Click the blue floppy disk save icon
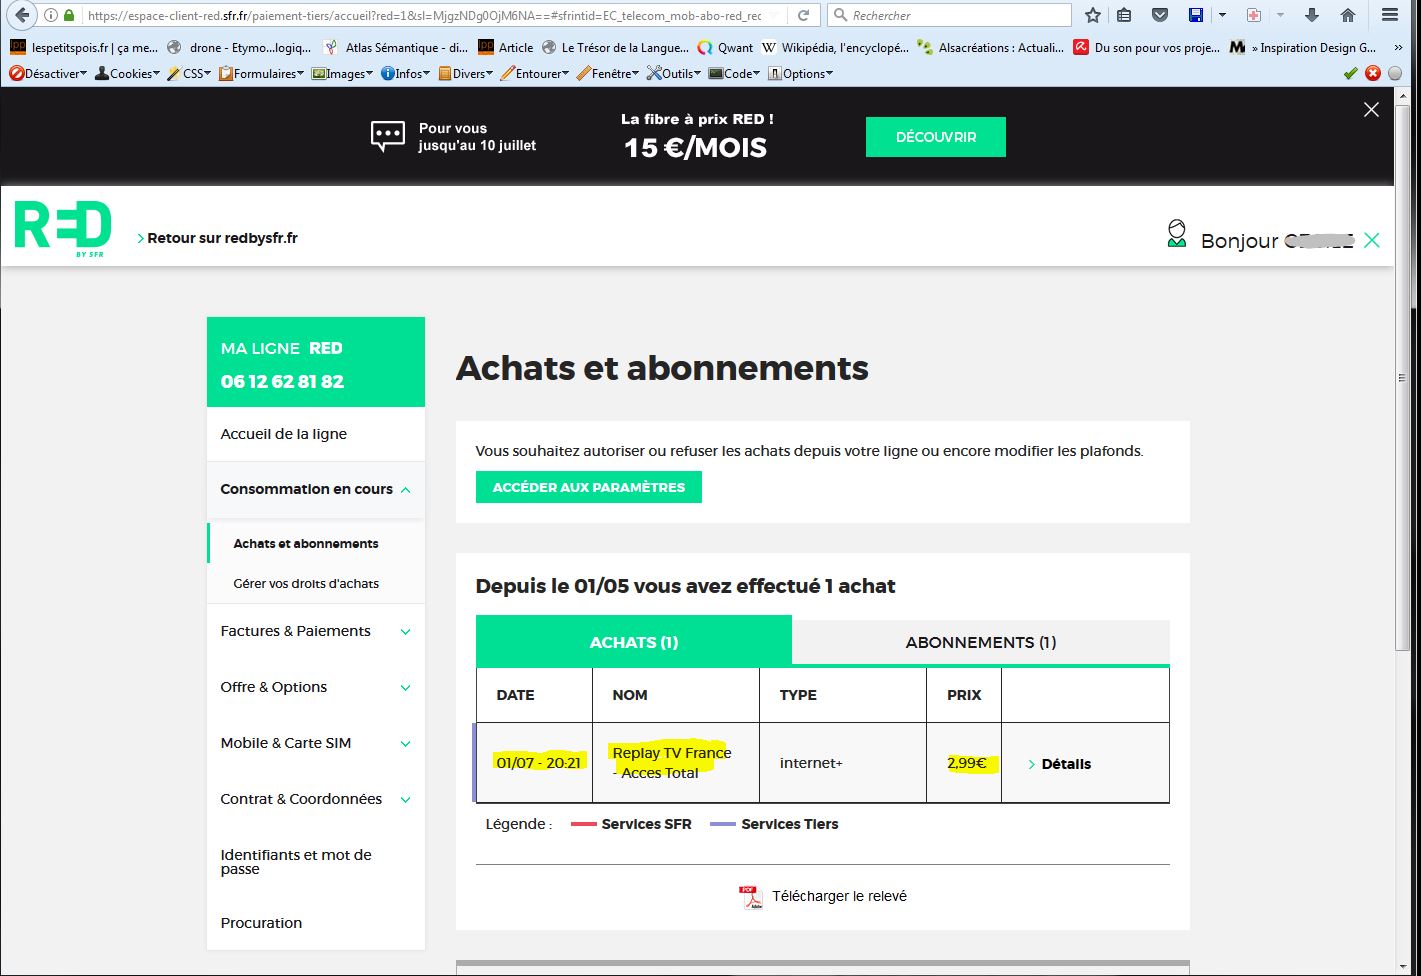The width and height of the screenshot is (1421, 976). click(1195, 15)
